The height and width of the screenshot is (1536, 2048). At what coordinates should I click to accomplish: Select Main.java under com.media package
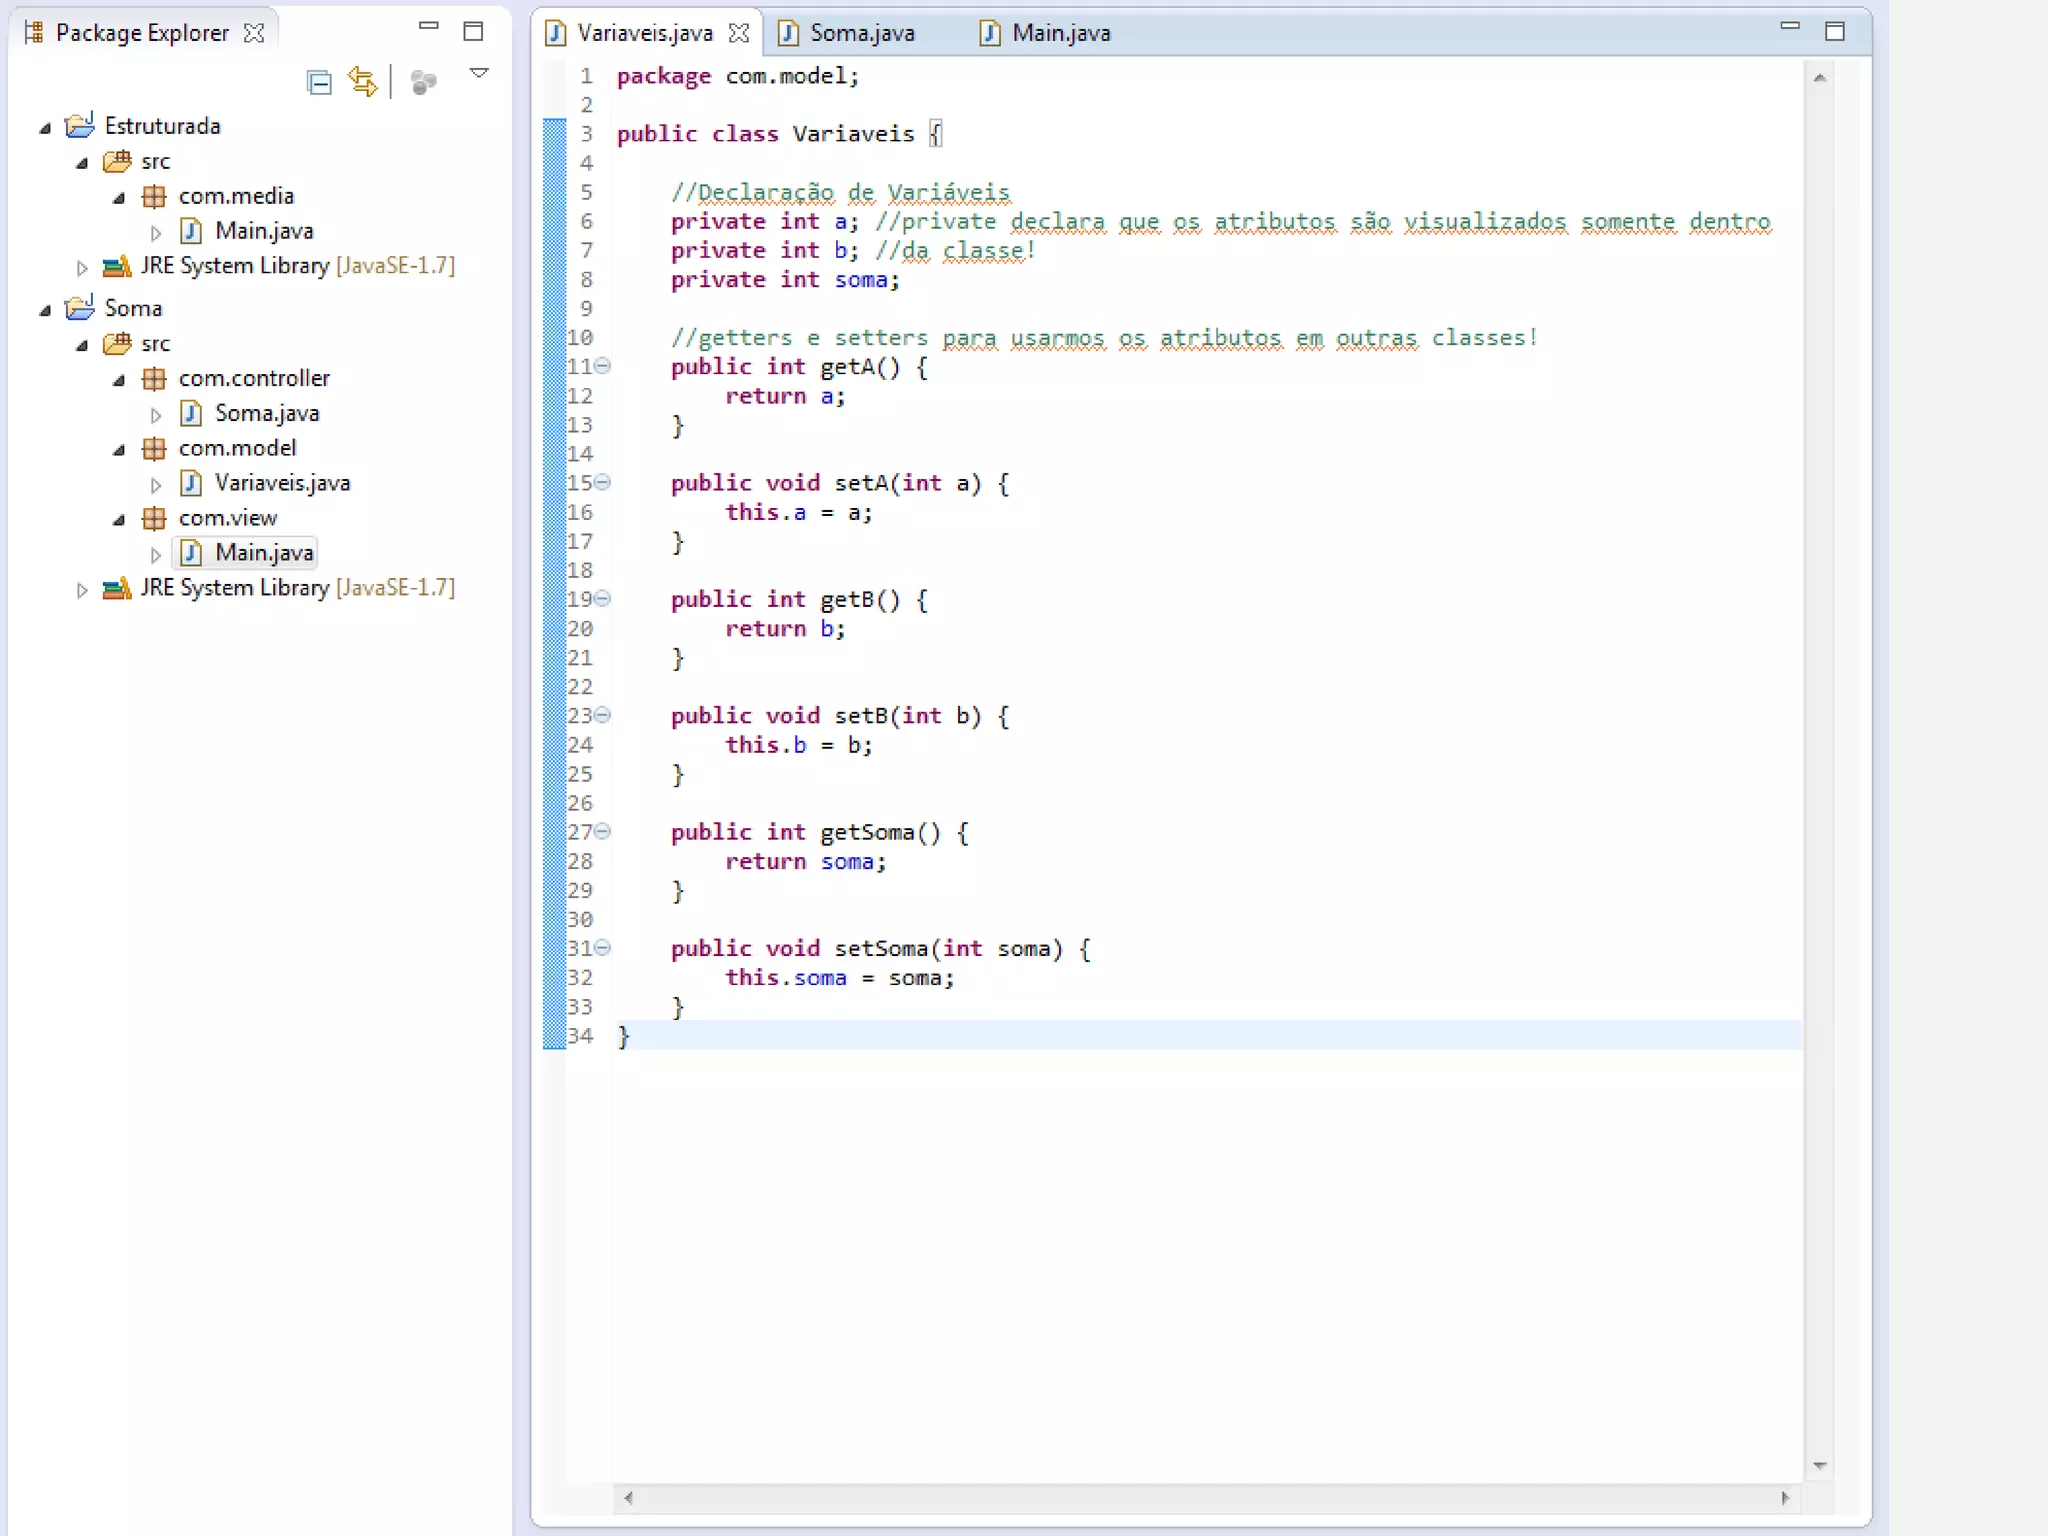click(x=264, y=231)
